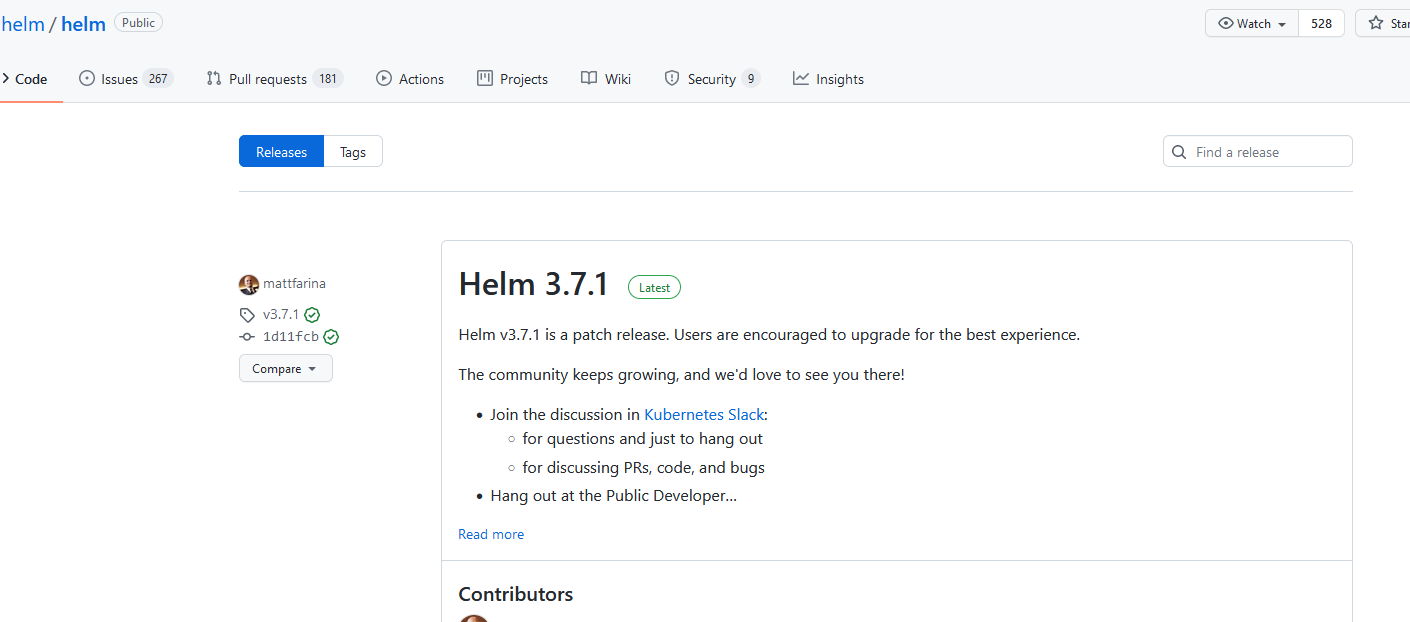View the 528 watchers count
1410x622 pixels.
[x=1322, y=23]
